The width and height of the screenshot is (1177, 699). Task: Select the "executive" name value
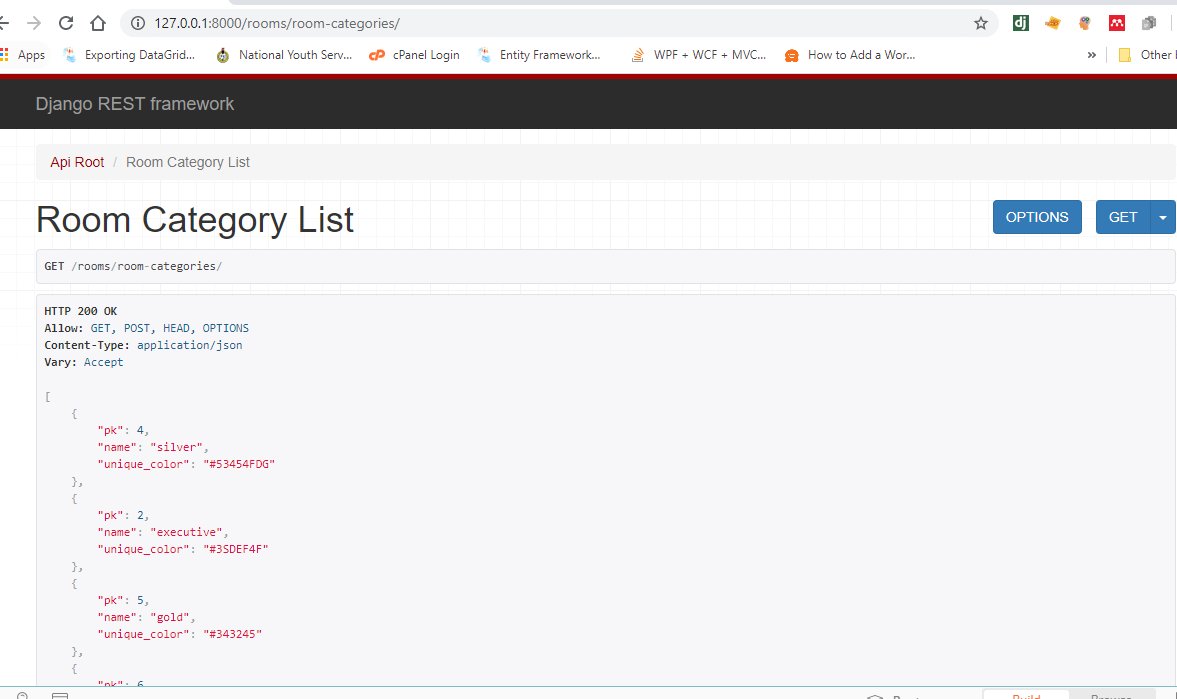click(x=186, y=532)
